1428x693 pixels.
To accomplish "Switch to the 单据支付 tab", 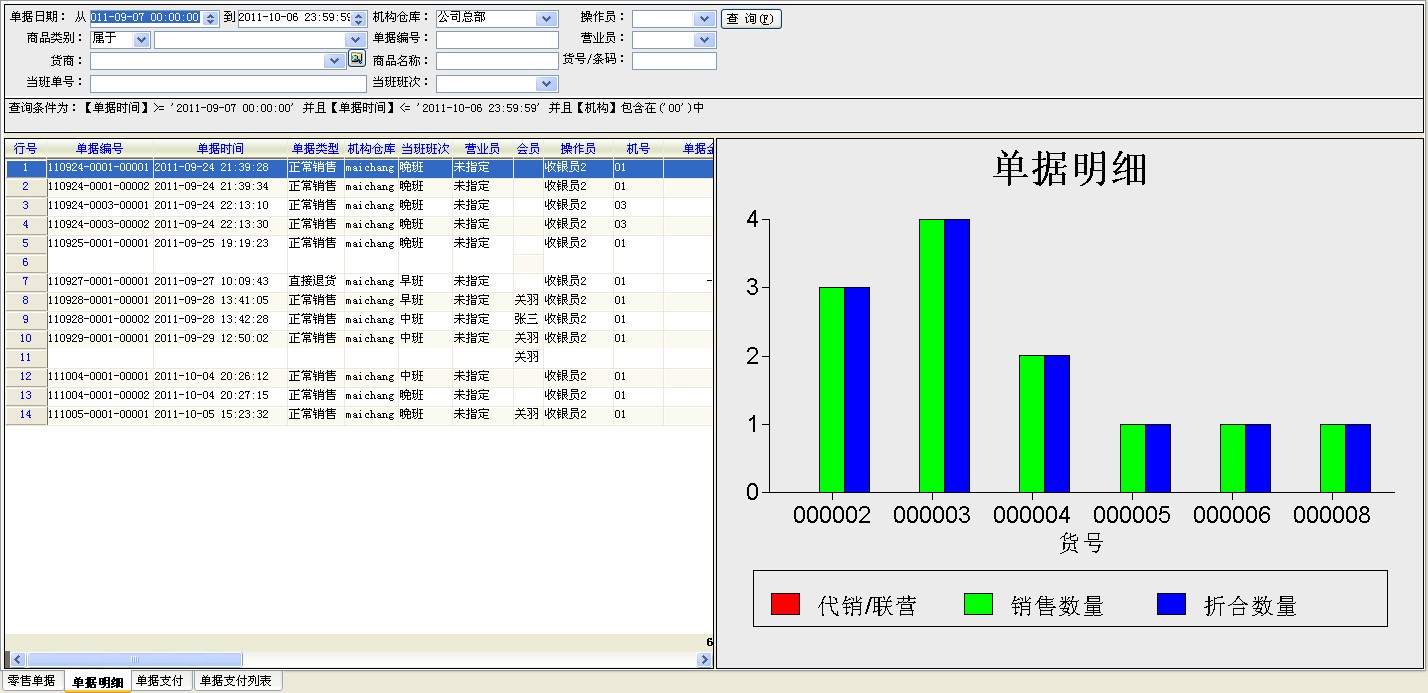I will 160,681.
